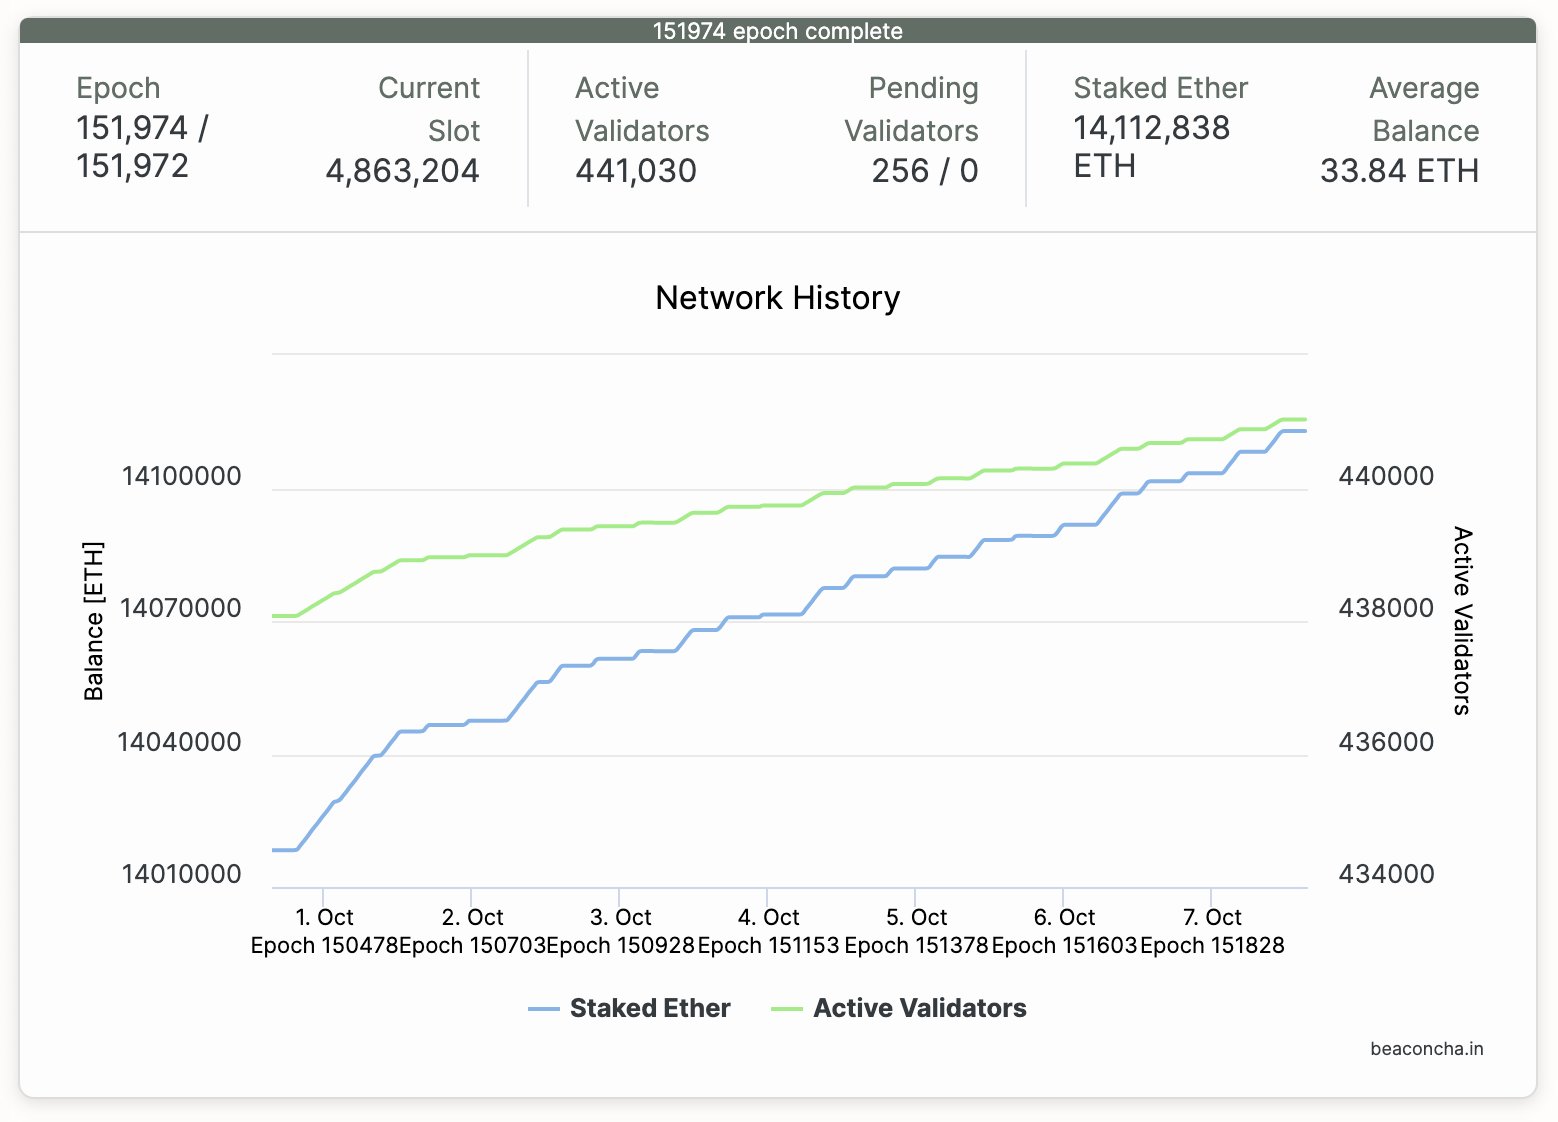Click the Active Validators count 441,030
Screen dimensions: 1558x1122
(636, 171)
